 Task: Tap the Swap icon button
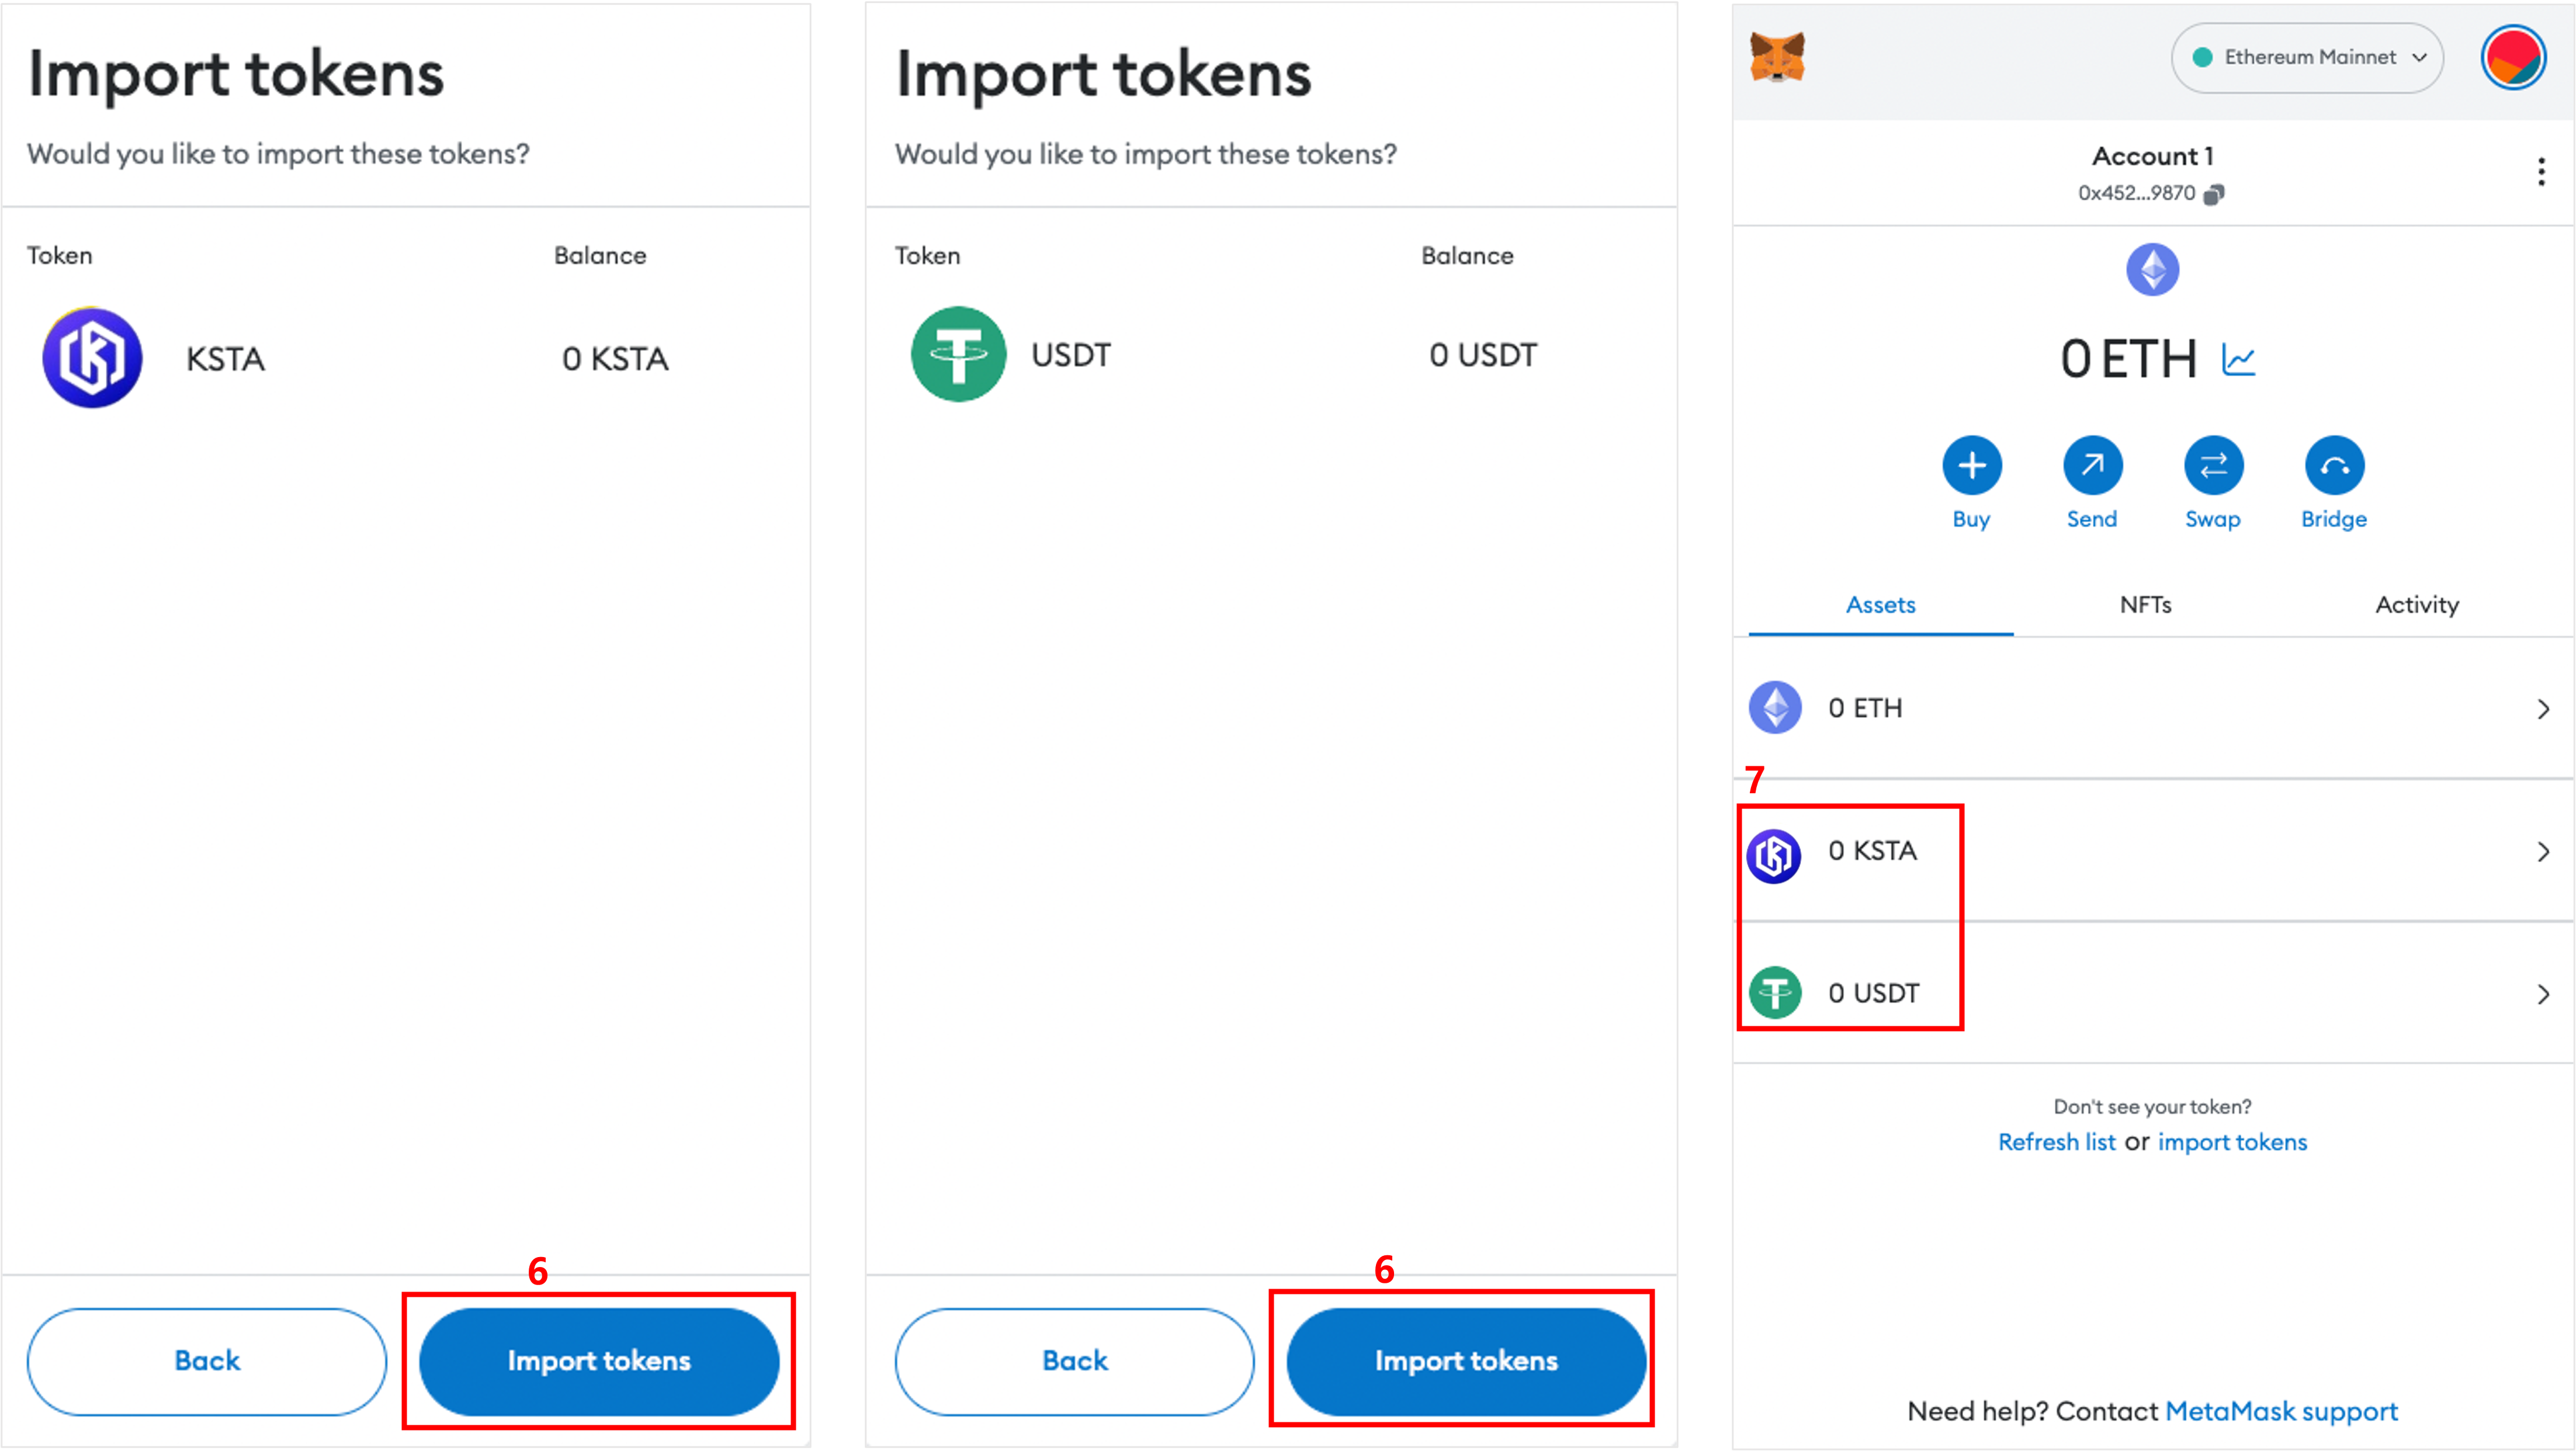pyautogui.click(x=2213, y=466)
